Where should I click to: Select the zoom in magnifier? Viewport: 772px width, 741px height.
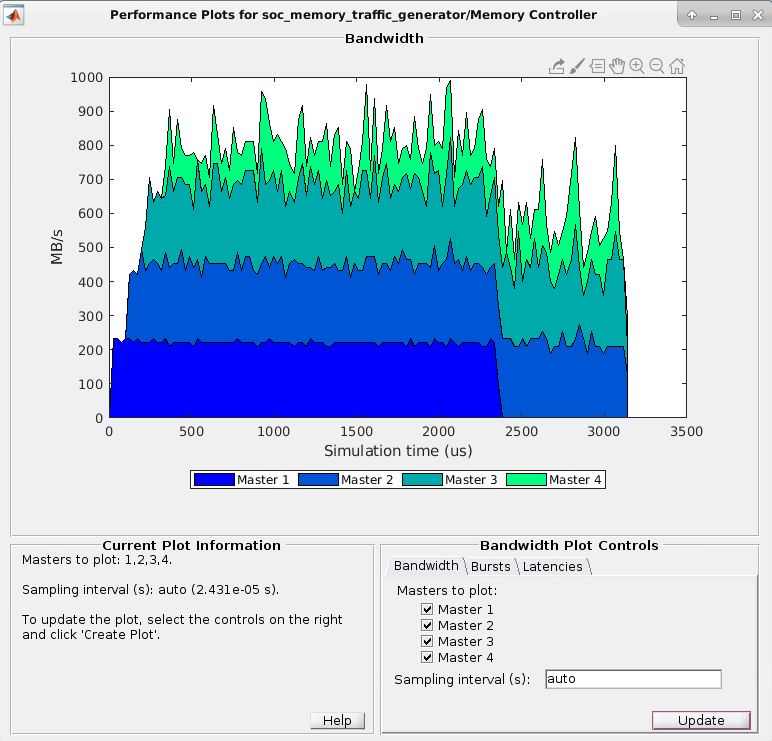click(x=637, y=66)
